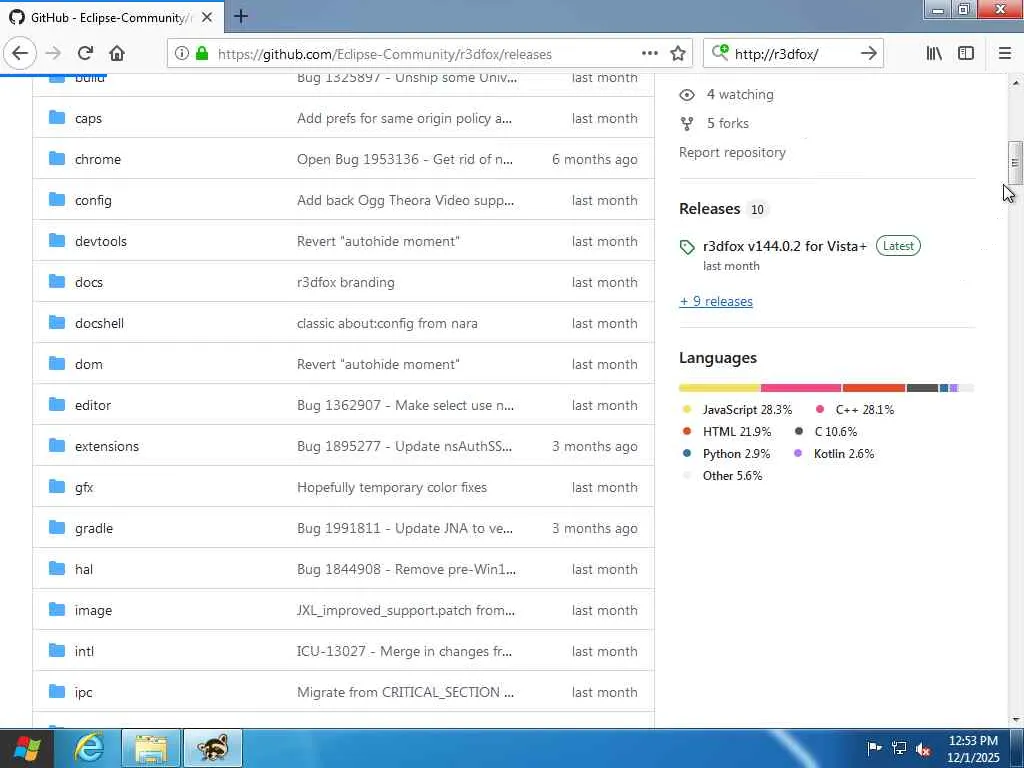Open r3dfox v144.0.2 for Vista+ release

(784, 246)
